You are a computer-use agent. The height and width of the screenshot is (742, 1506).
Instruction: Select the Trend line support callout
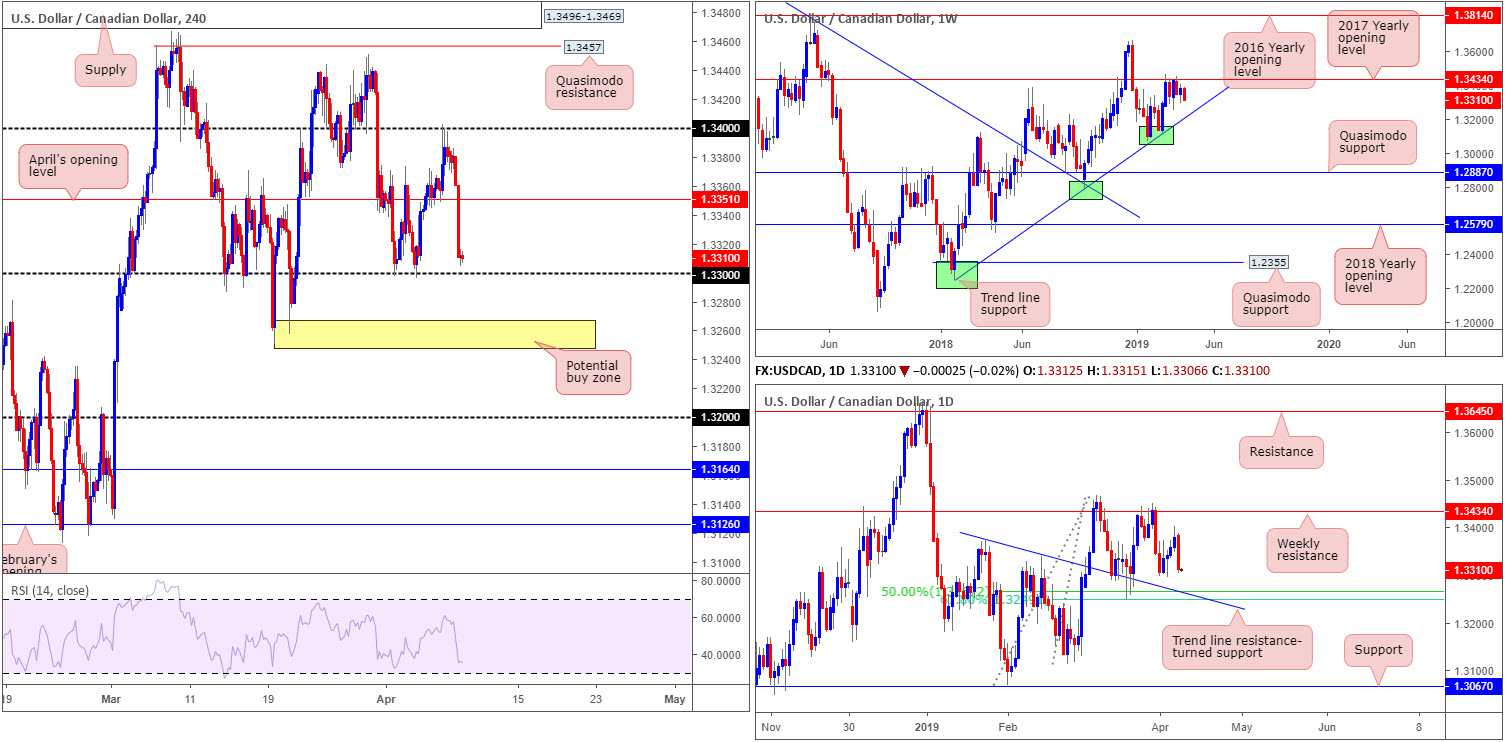click(x=1010, y=304)
